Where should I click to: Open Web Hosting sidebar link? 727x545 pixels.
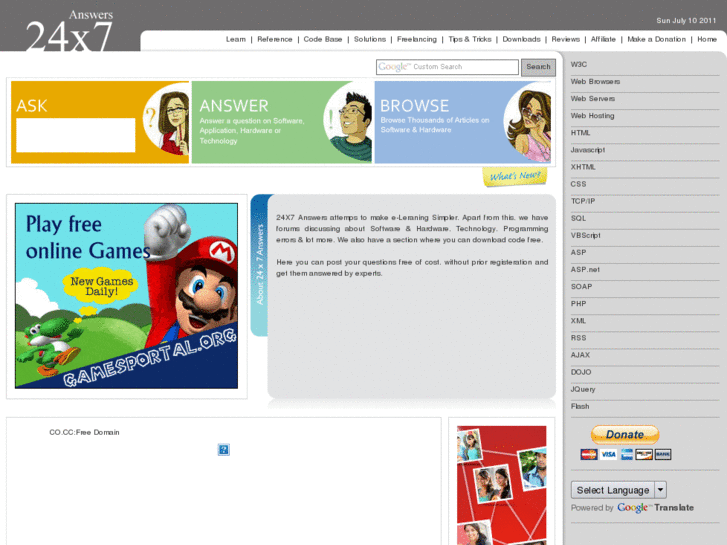point(593,116)
